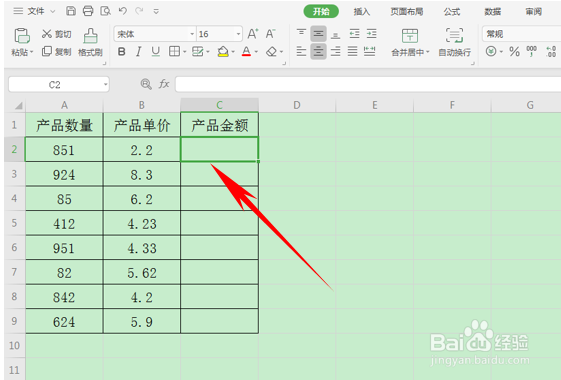Open Print Preview icon
561x380 pixels.
pyautogui.click(x=106, y=11)
